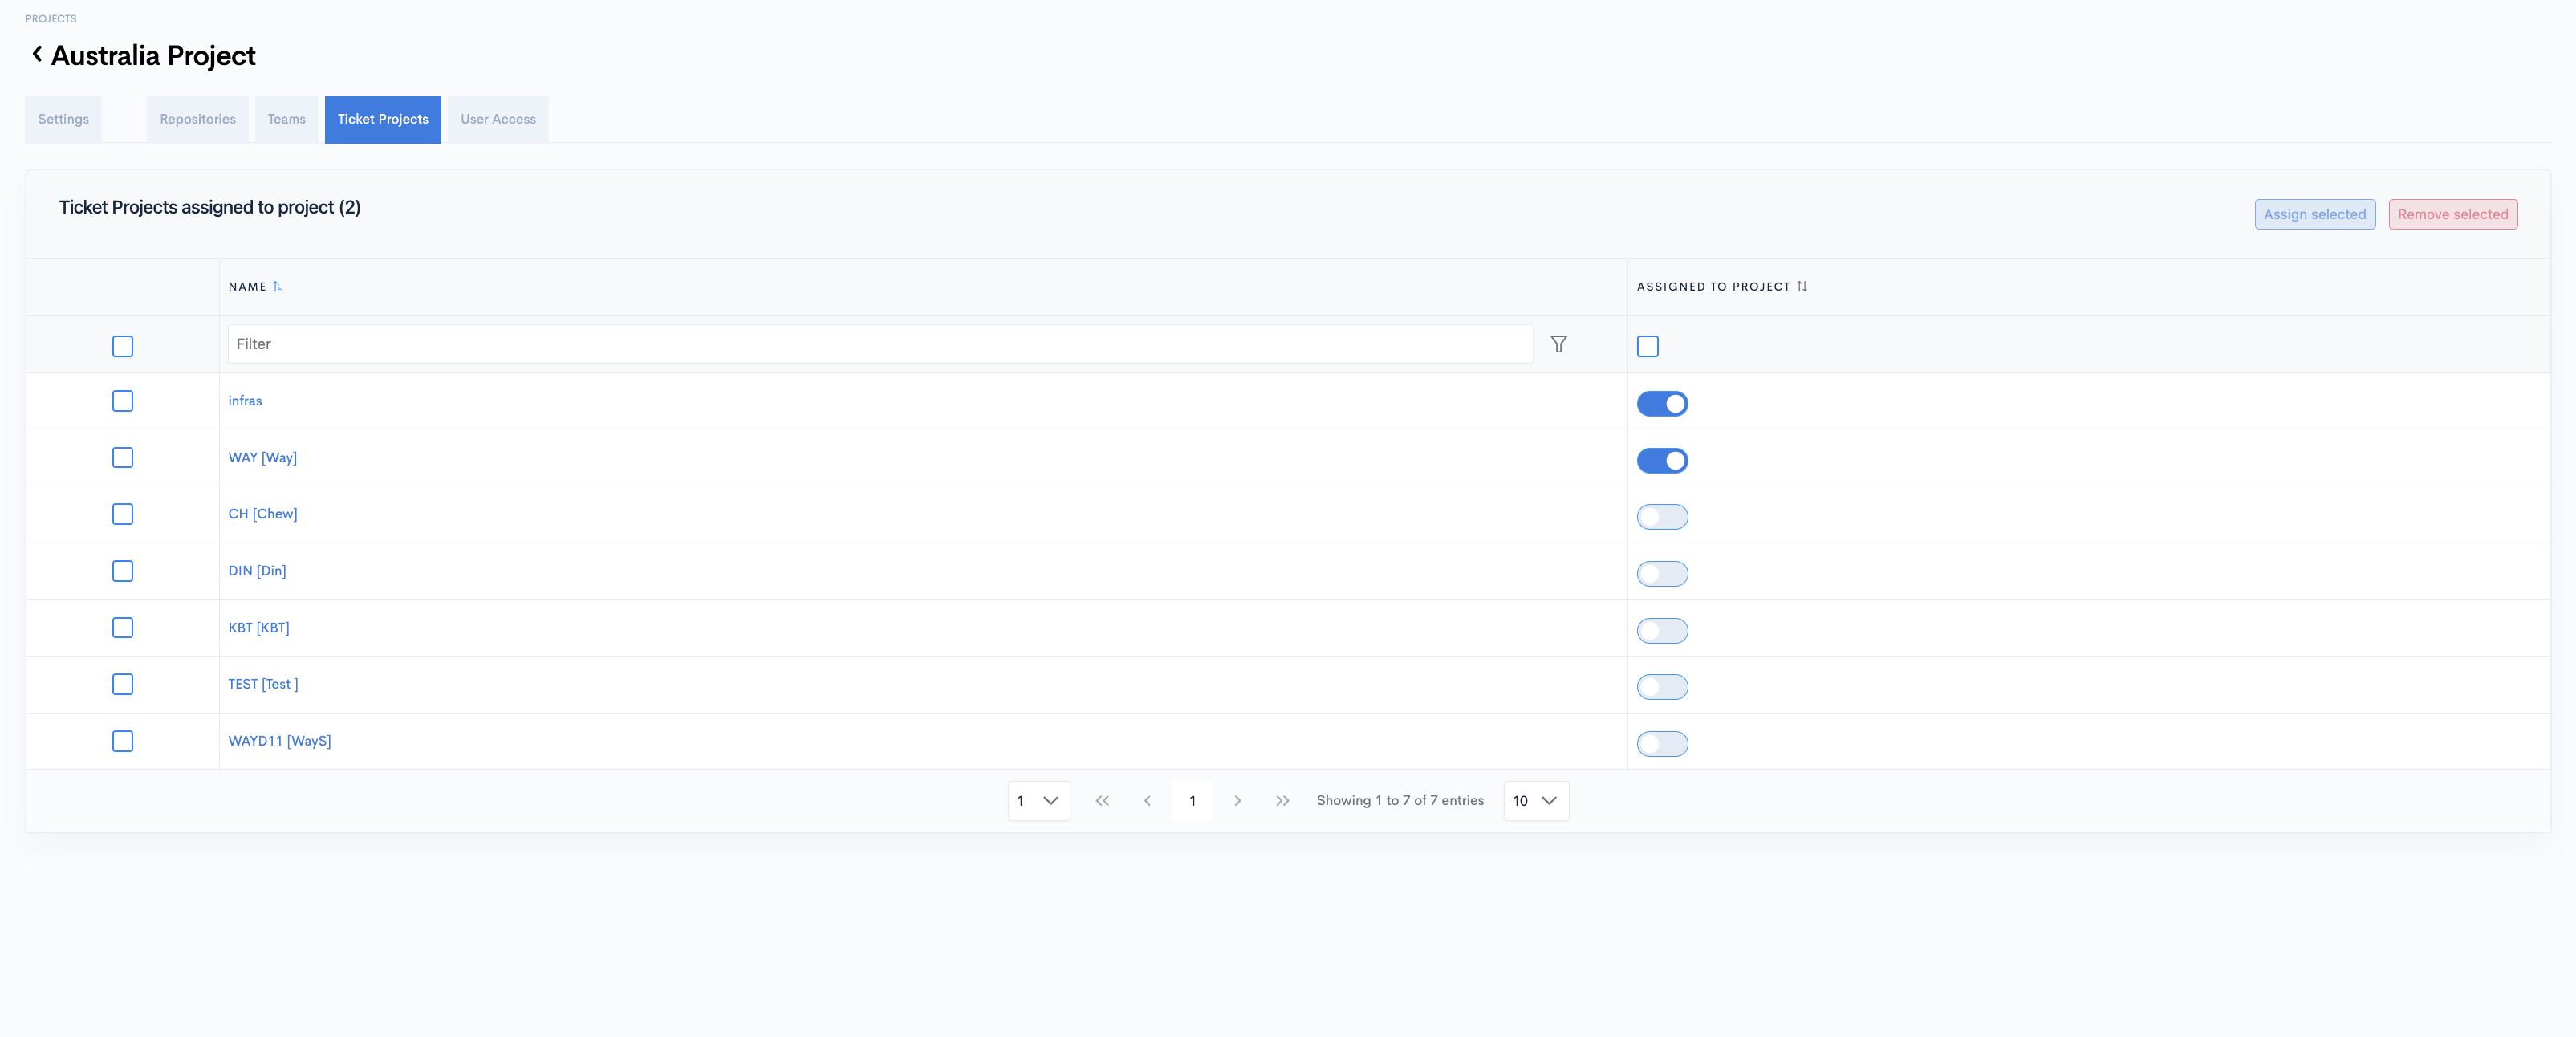Sort by the Name column sort icon
Screen dimensions: 2576x1037
pos(278,287)
